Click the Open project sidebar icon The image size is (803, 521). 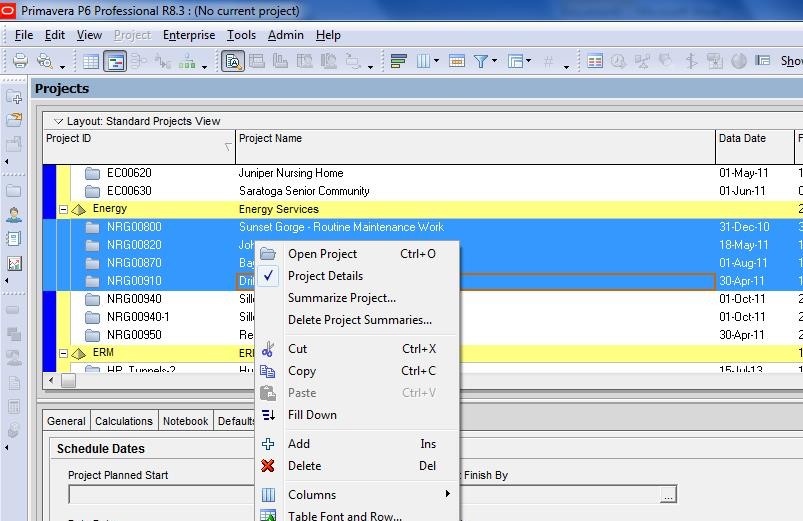pyautogui.click(x=14, y=119)
